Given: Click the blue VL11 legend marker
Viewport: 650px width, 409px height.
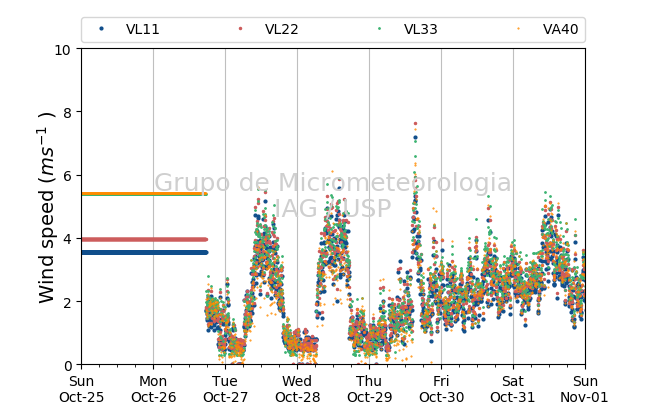Looking at the screenshot, I should [x=102, y=29].
